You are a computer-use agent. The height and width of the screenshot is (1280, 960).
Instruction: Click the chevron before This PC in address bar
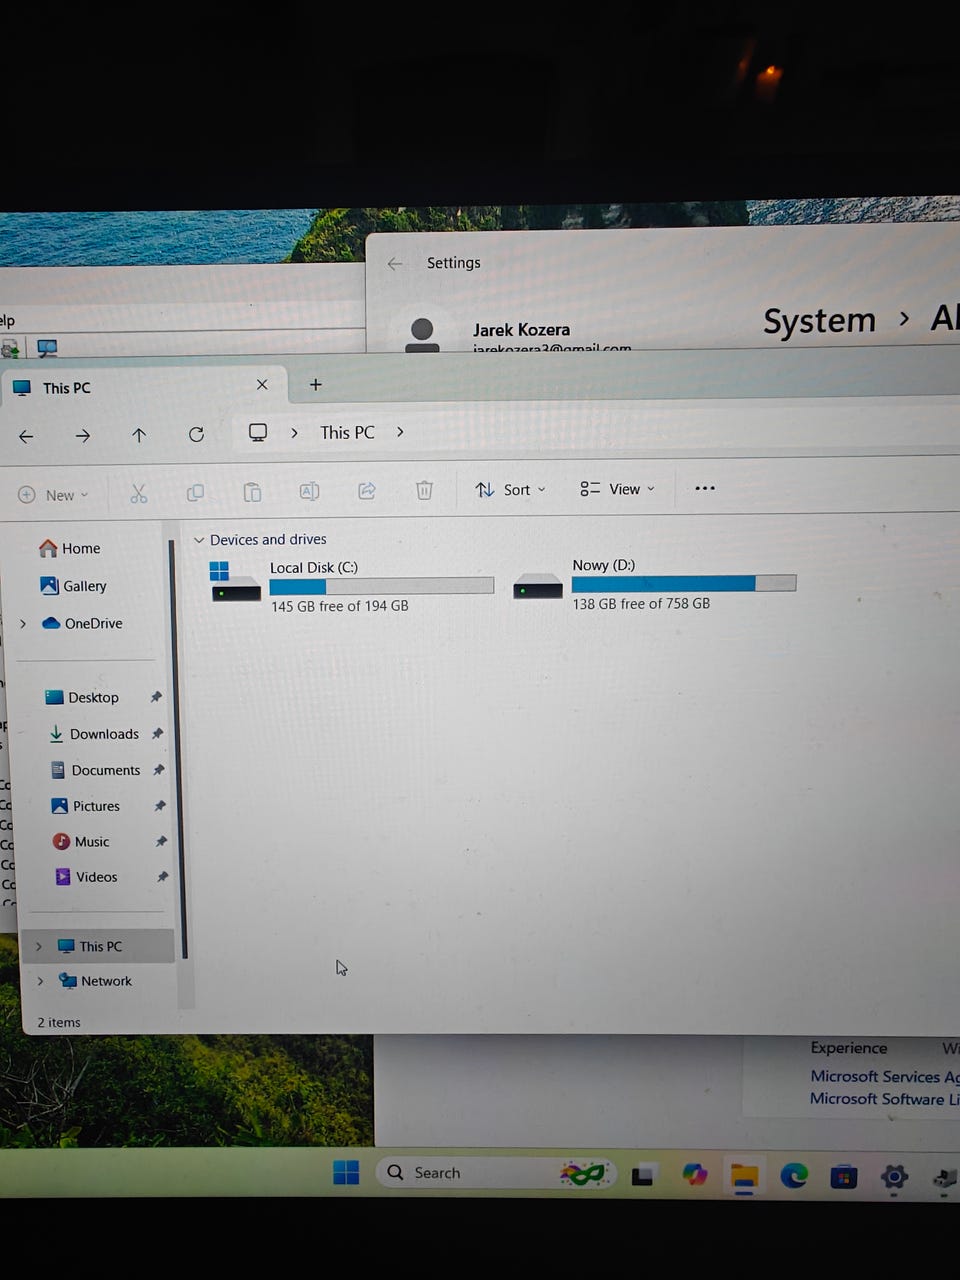pyautogui.click(x=294, y=433)
